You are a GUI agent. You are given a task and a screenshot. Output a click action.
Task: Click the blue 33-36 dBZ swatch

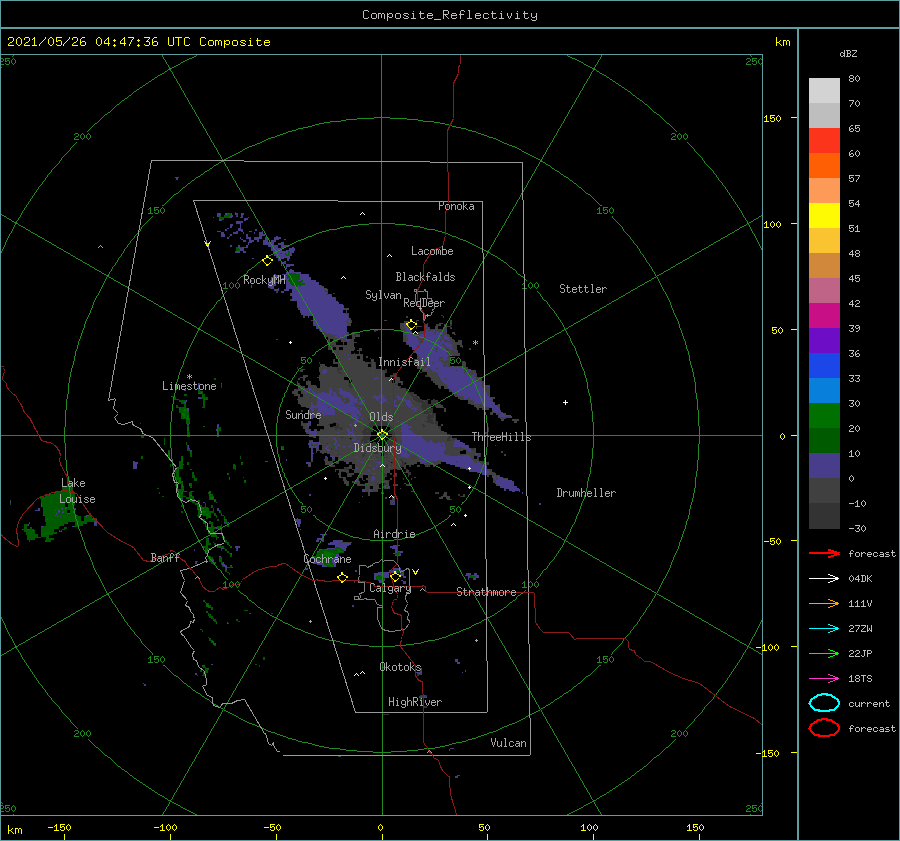(x=824, y=366)
